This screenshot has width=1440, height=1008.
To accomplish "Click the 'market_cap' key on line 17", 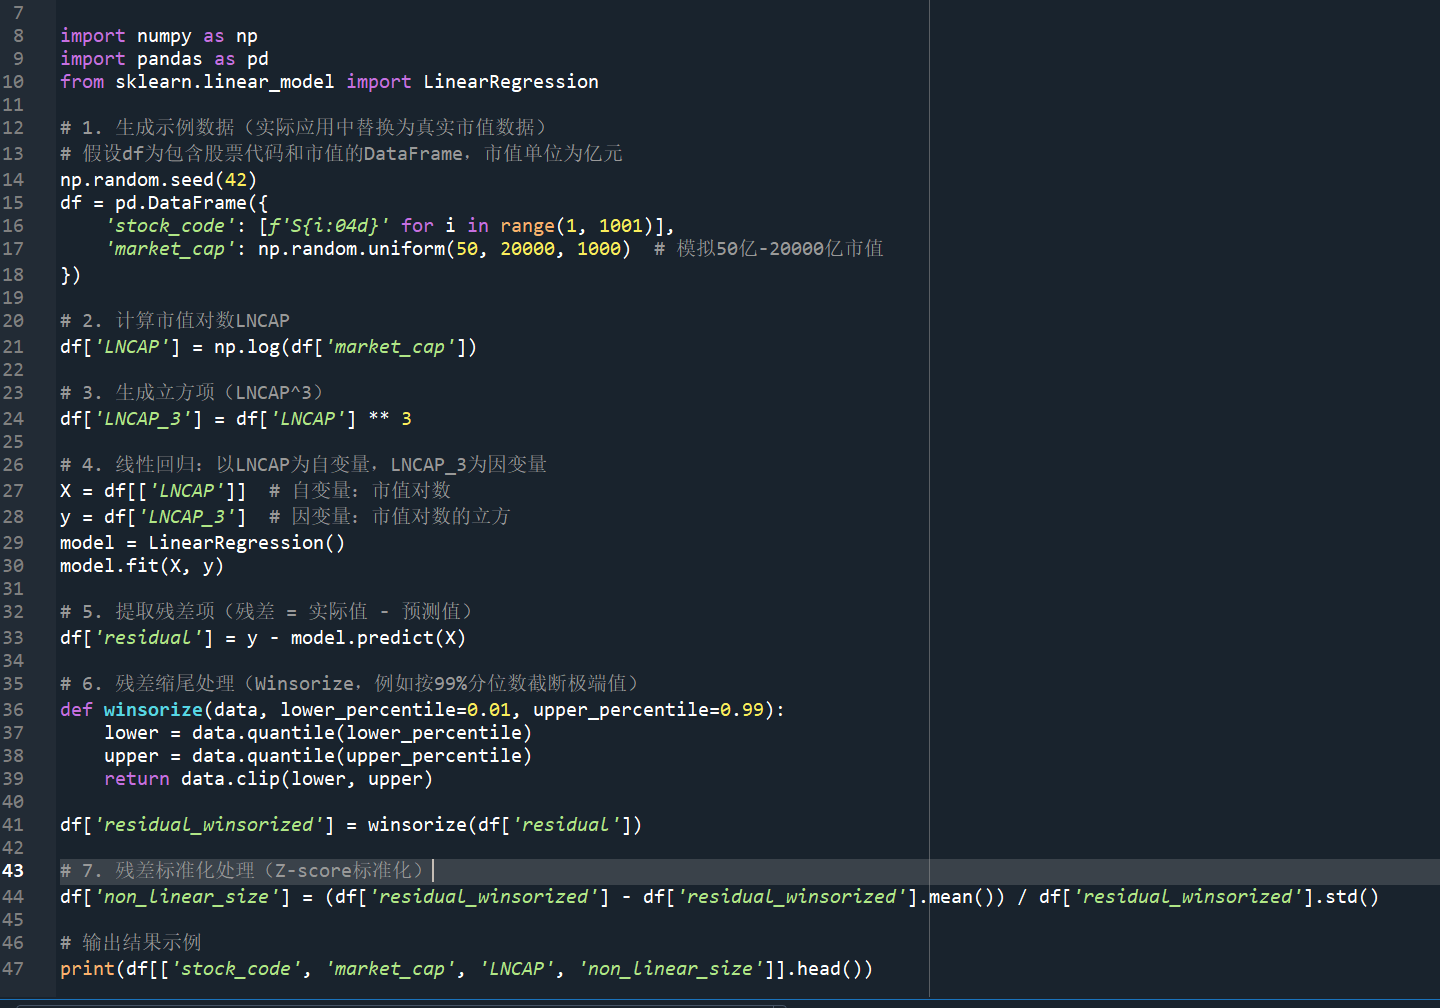I will (170, 249).
